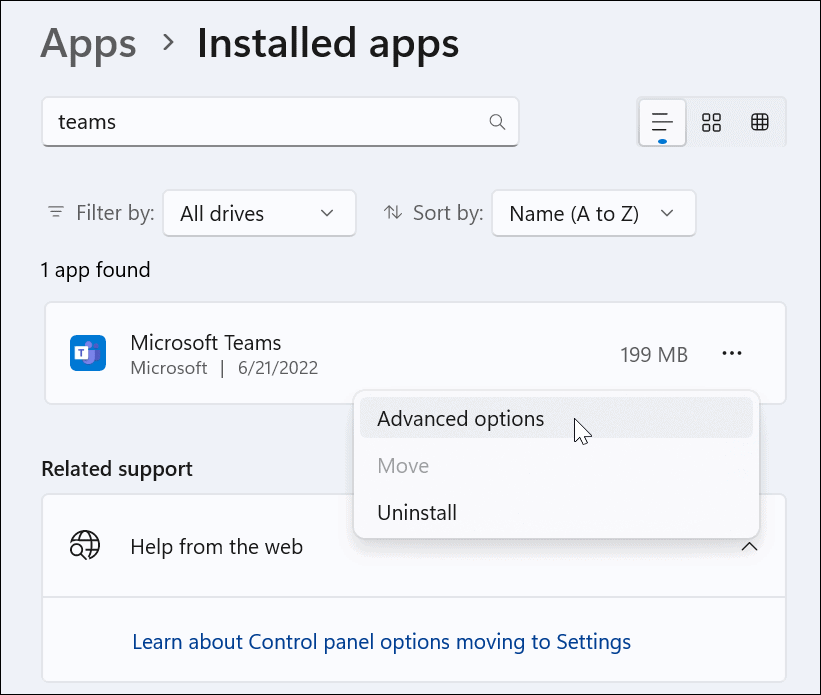Go back to Apps via the breadcrumb
The width and height of the screenshot is (821, 695).
[x=88, y=43]
